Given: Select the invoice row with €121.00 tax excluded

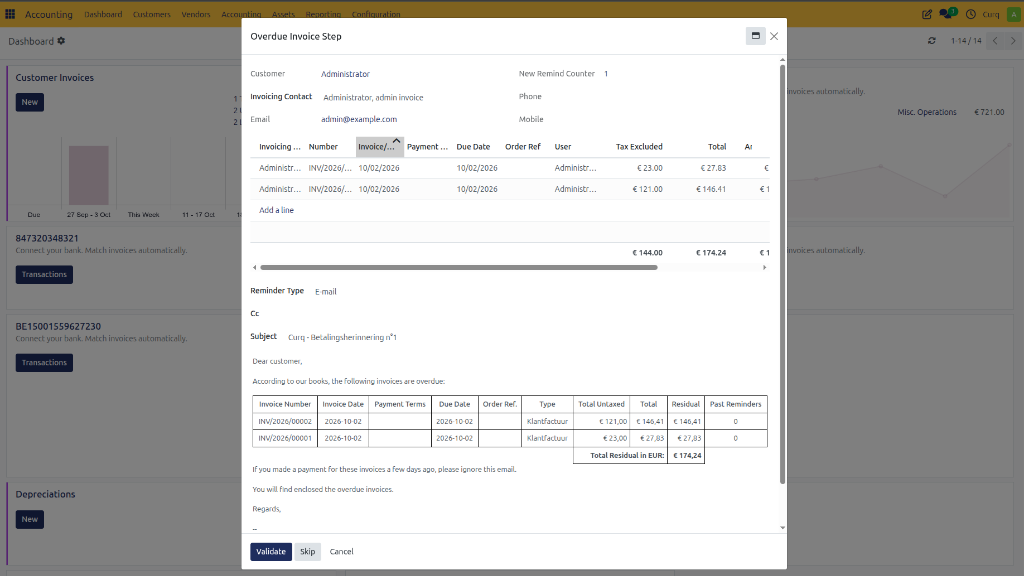Looking at the screenshot, I should click(510, 189).
